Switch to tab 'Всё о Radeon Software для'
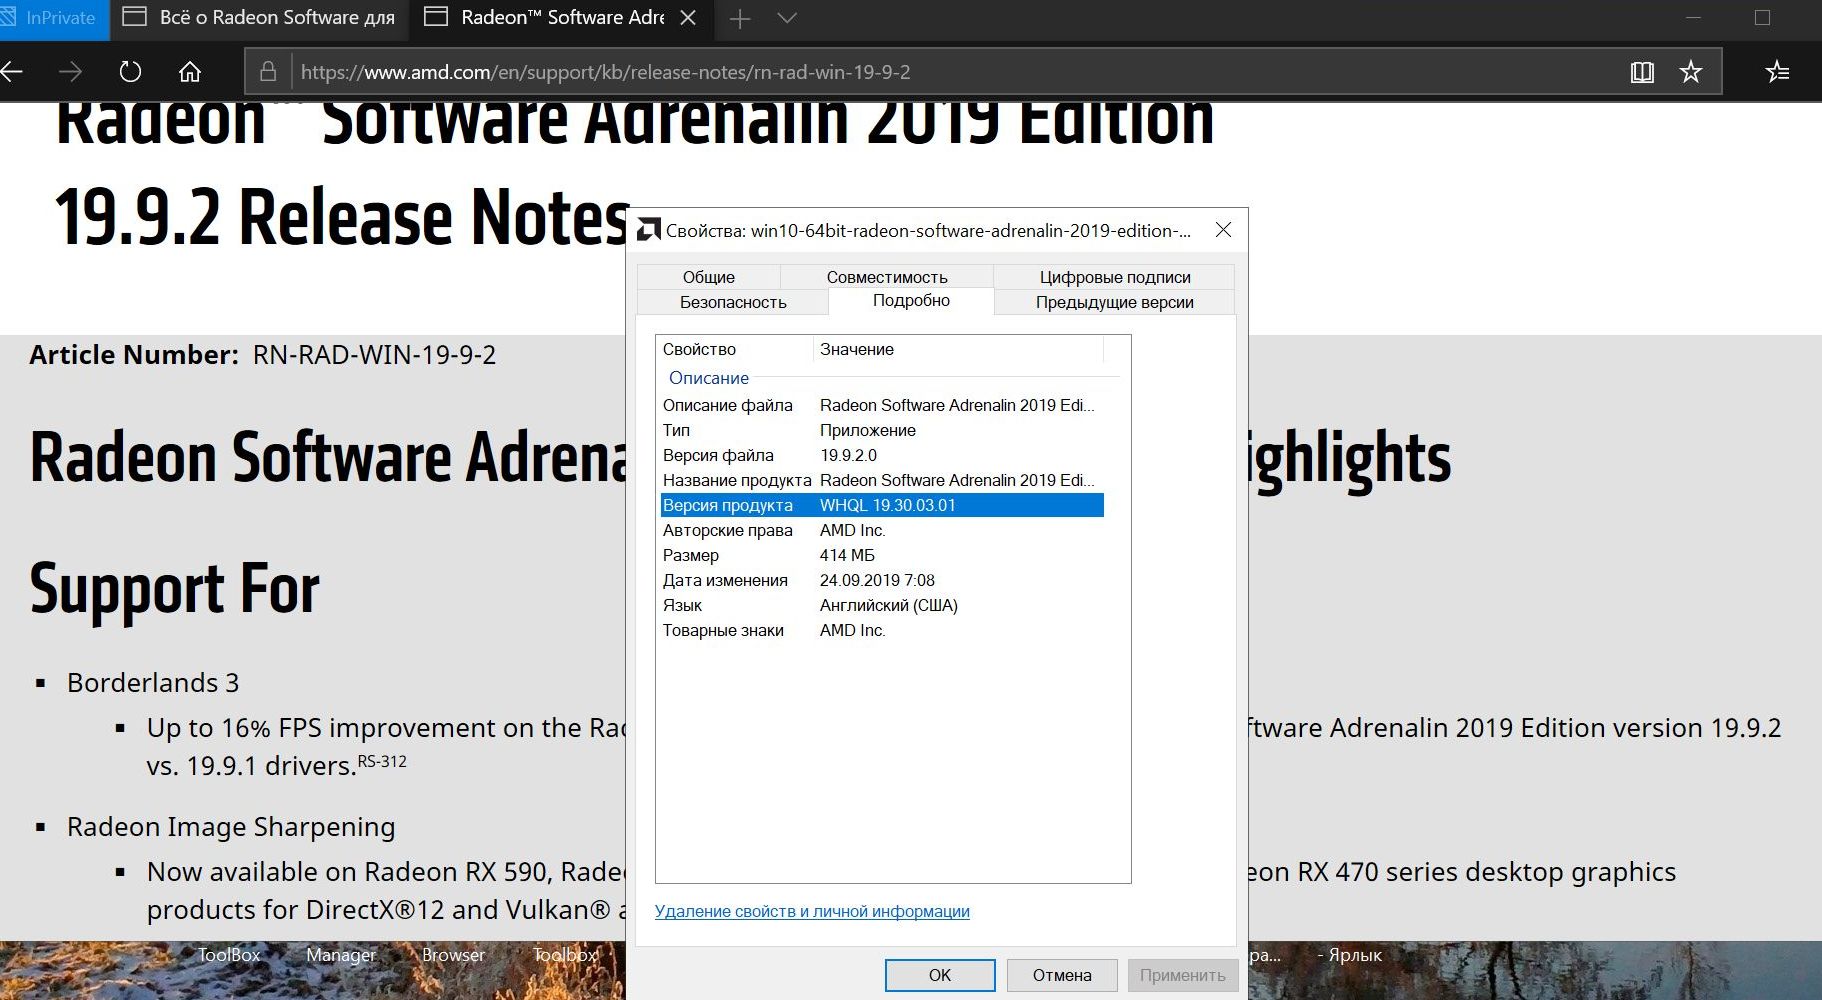The image size is (1822, 1000). point(259,18)
